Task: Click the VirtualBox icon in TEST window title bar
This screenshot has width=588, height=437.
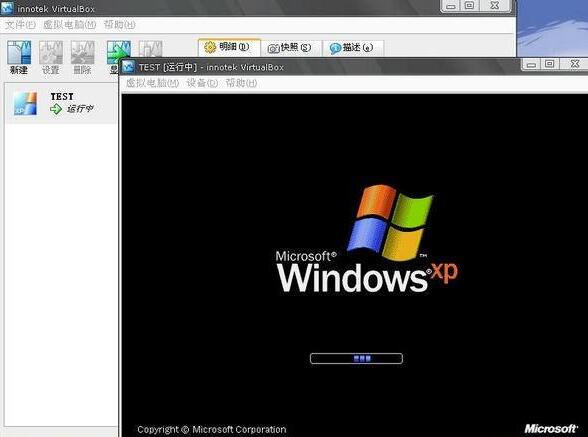Action: (x=128, y=67)
